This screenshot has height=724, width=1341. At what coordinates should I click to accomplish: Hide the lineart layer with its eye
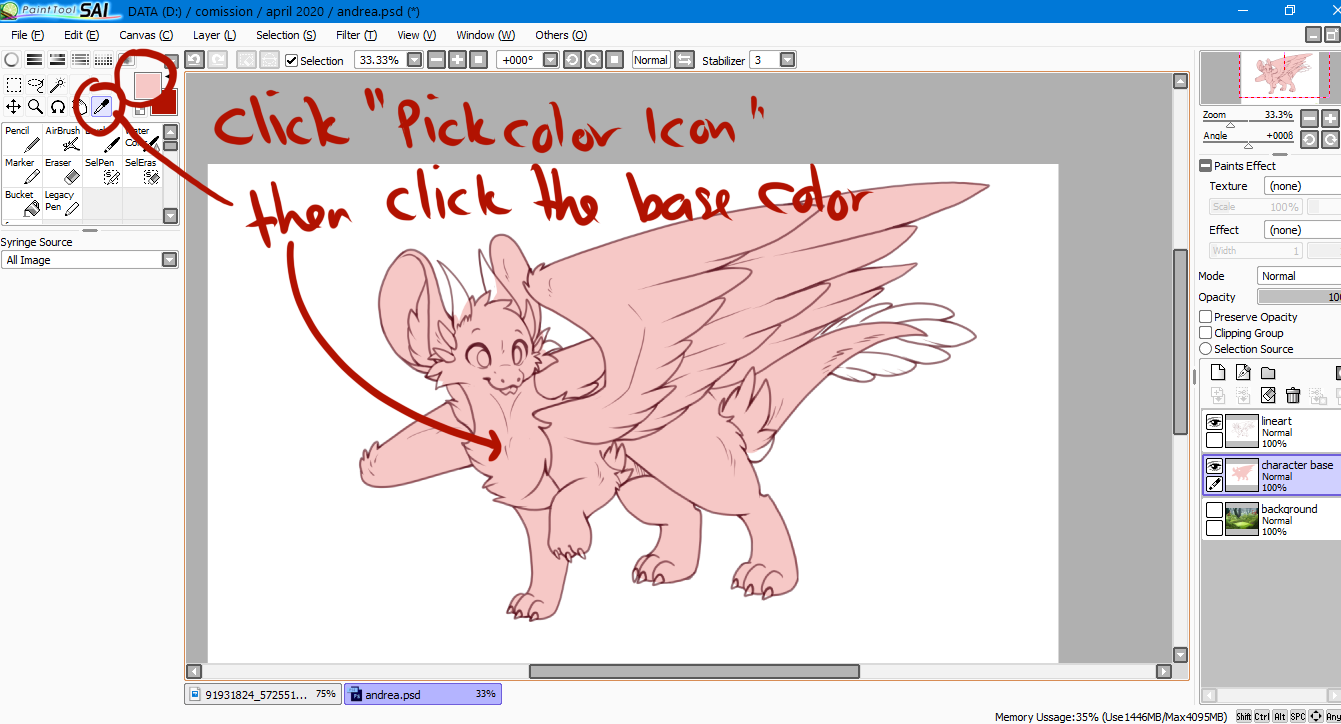1214,423
